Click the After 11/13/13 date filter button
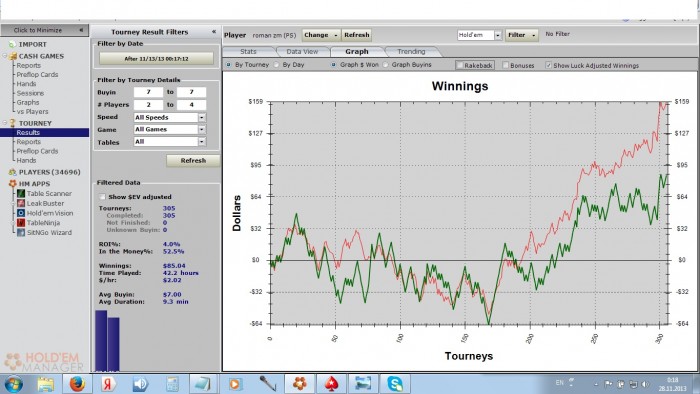The image size is (700, 394). click(156, 59)
